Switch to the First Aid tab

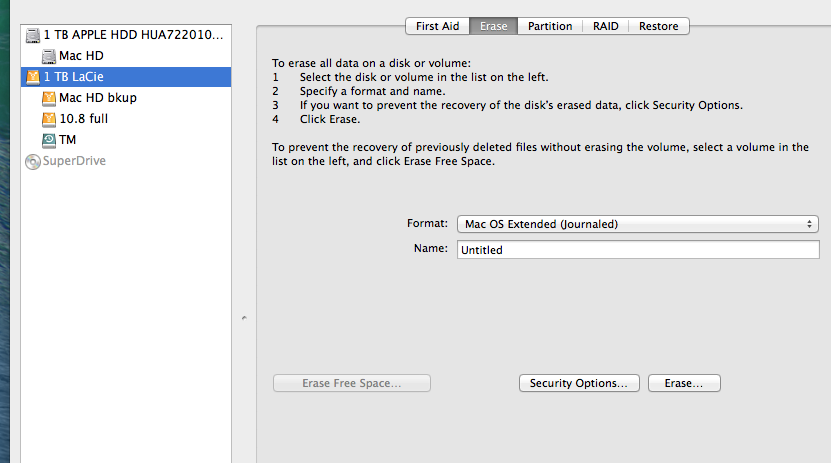(x=437, y=26)
